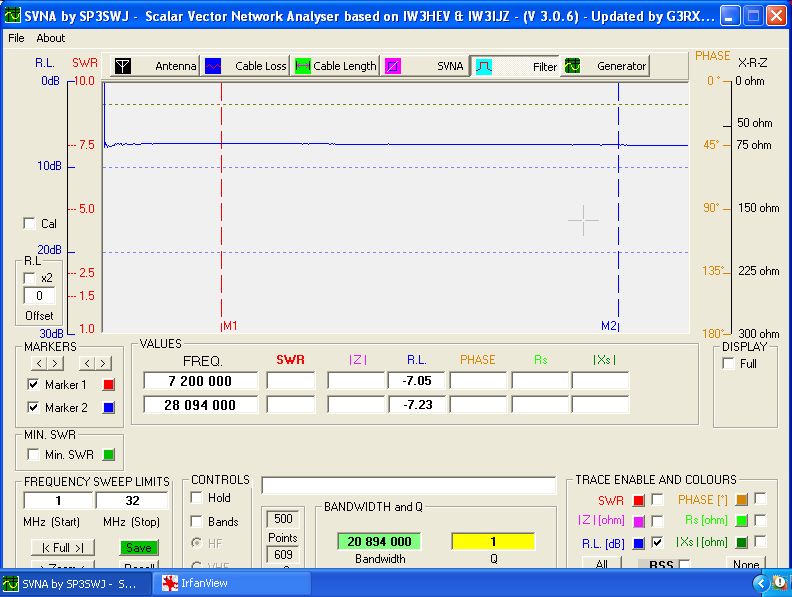Enable the Min. SWR checkbox
Screen dimensions: 792x597
click(x=33, y=455)
